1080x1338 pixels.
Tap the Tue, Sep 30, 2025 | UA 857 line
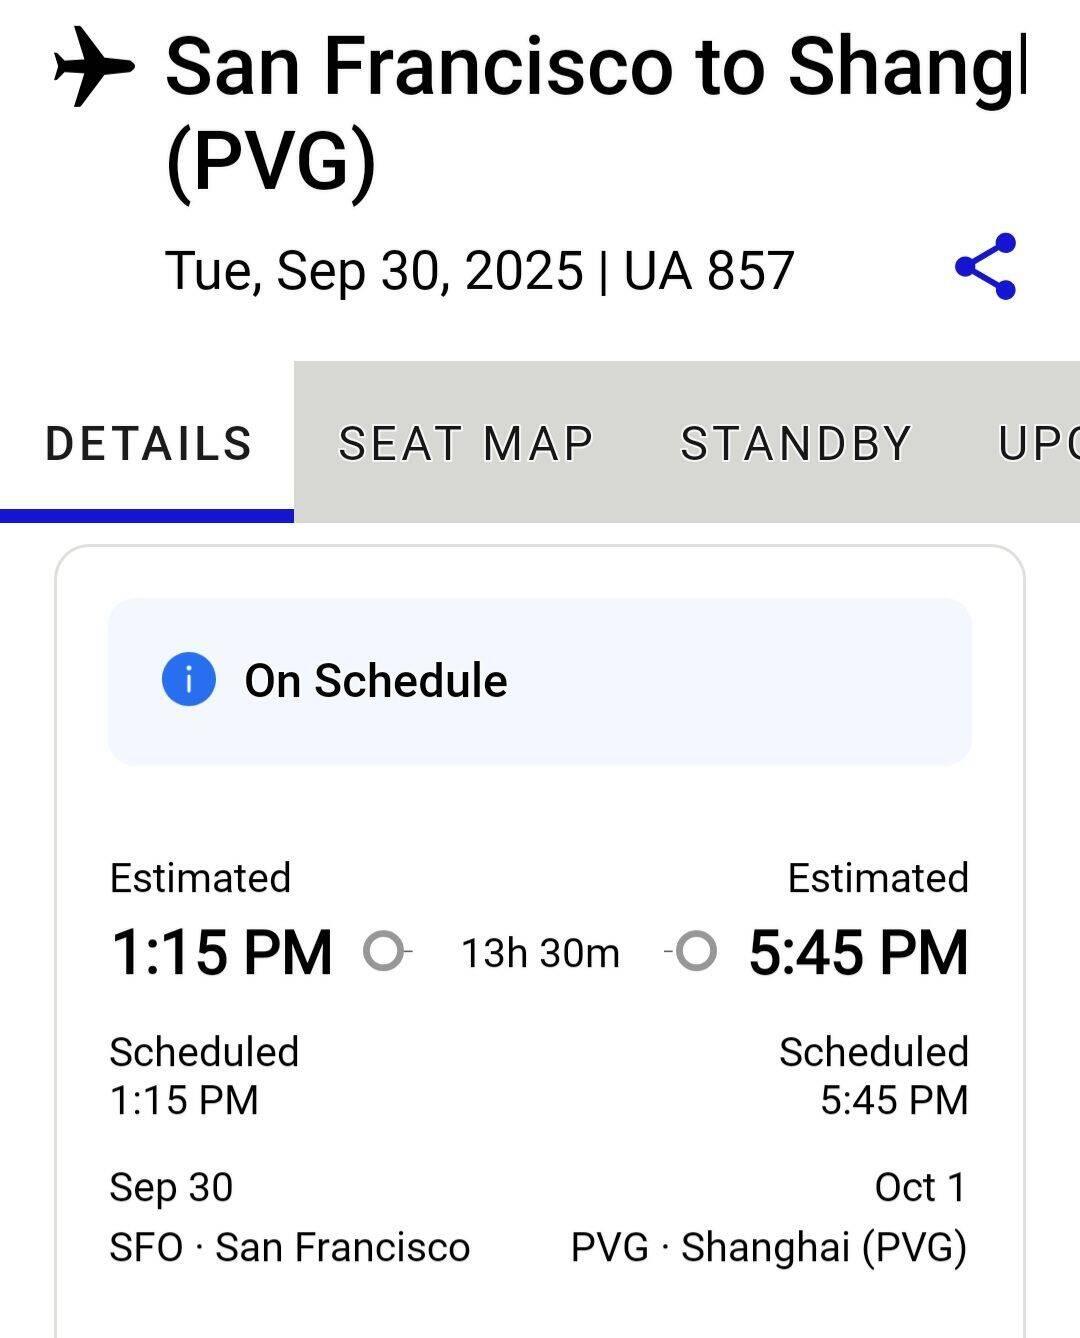click(x=479, y=270)
